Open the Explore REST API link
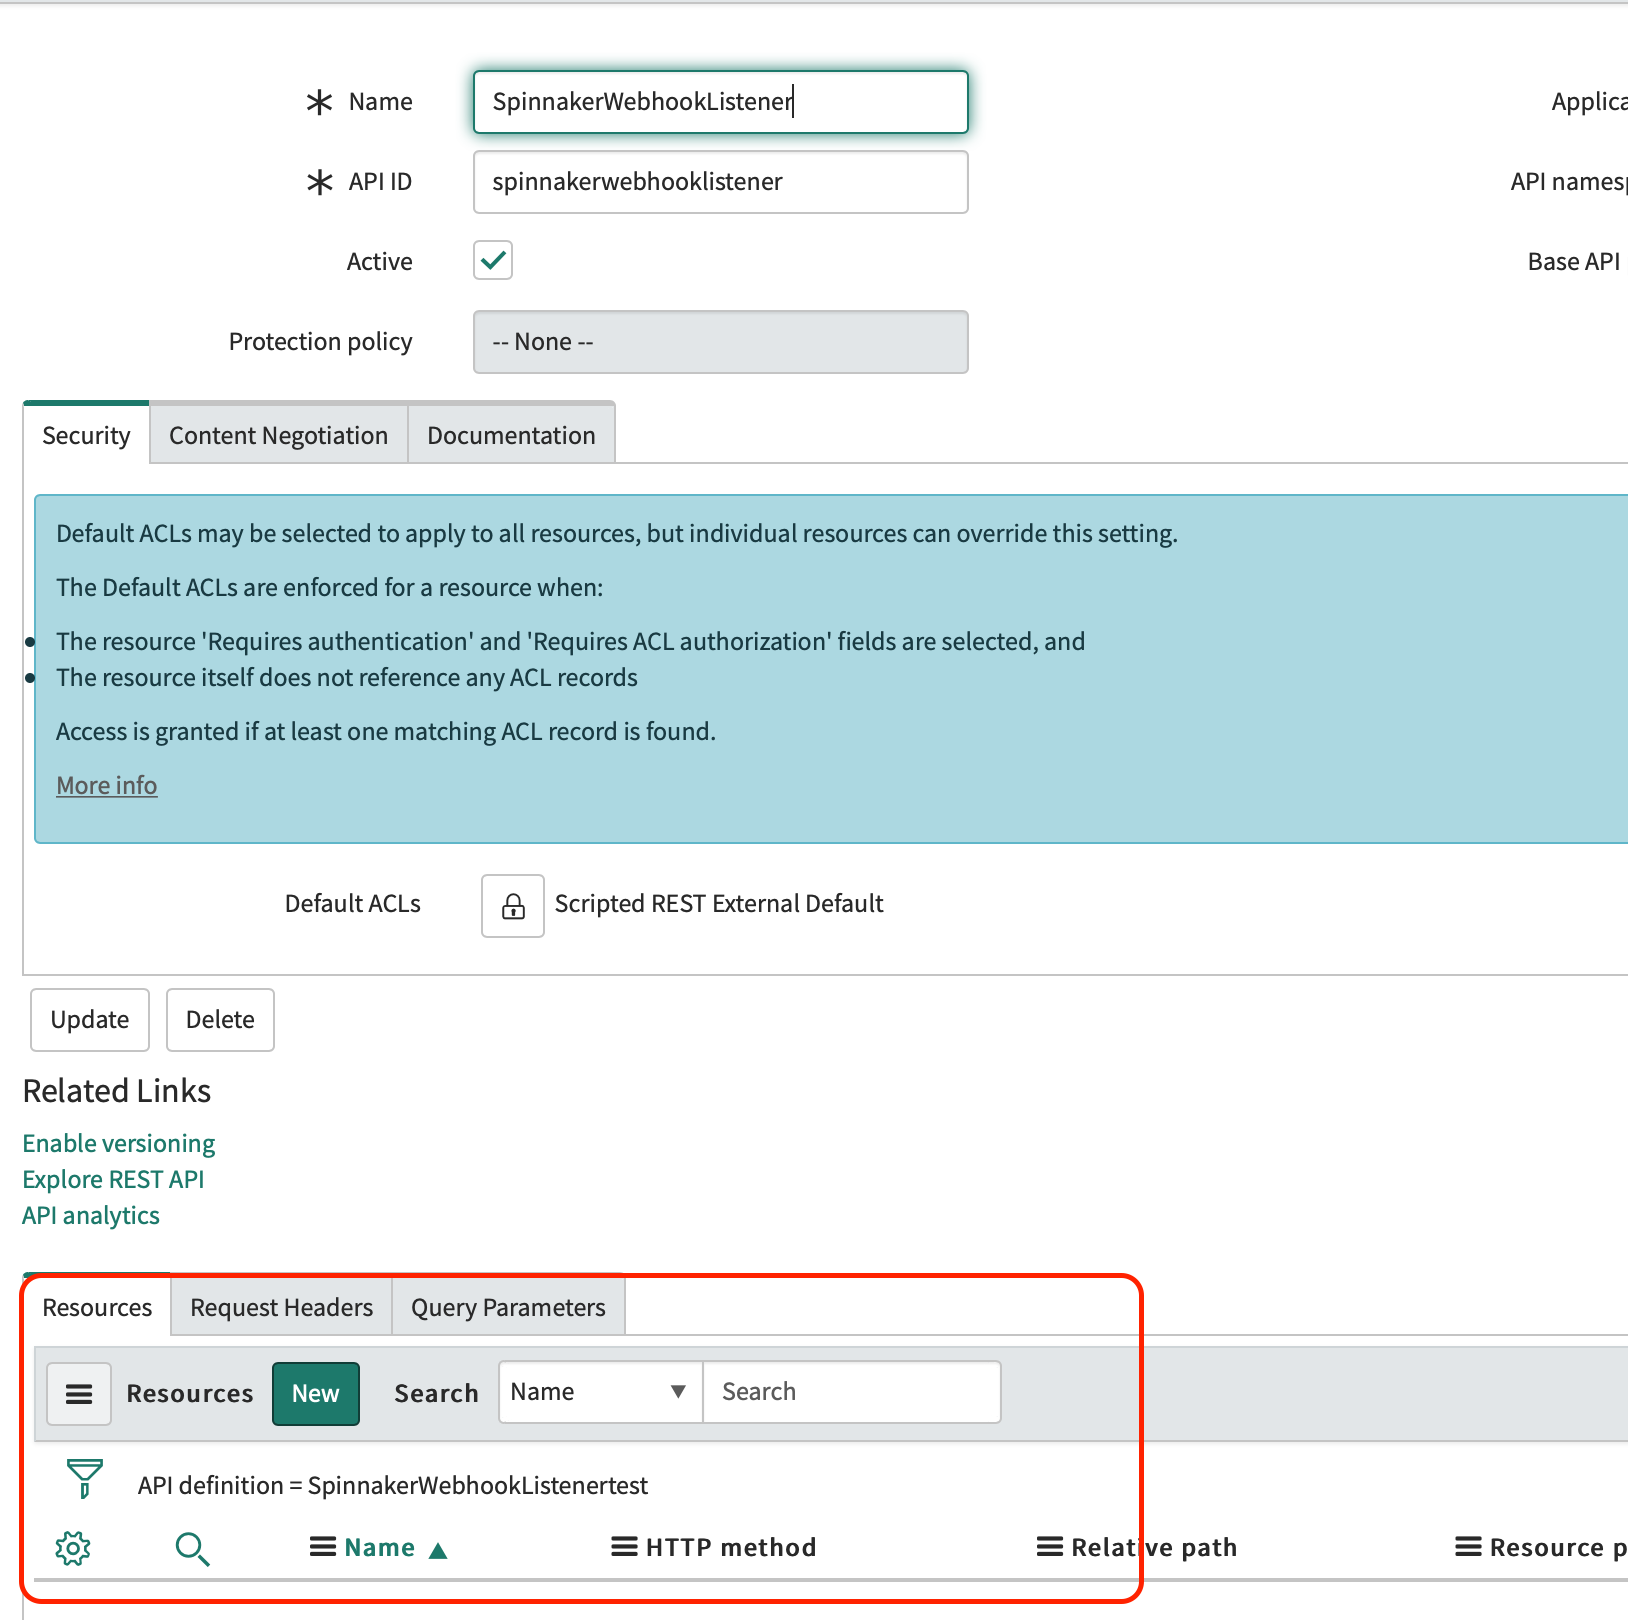 [x=113, y=1180]
